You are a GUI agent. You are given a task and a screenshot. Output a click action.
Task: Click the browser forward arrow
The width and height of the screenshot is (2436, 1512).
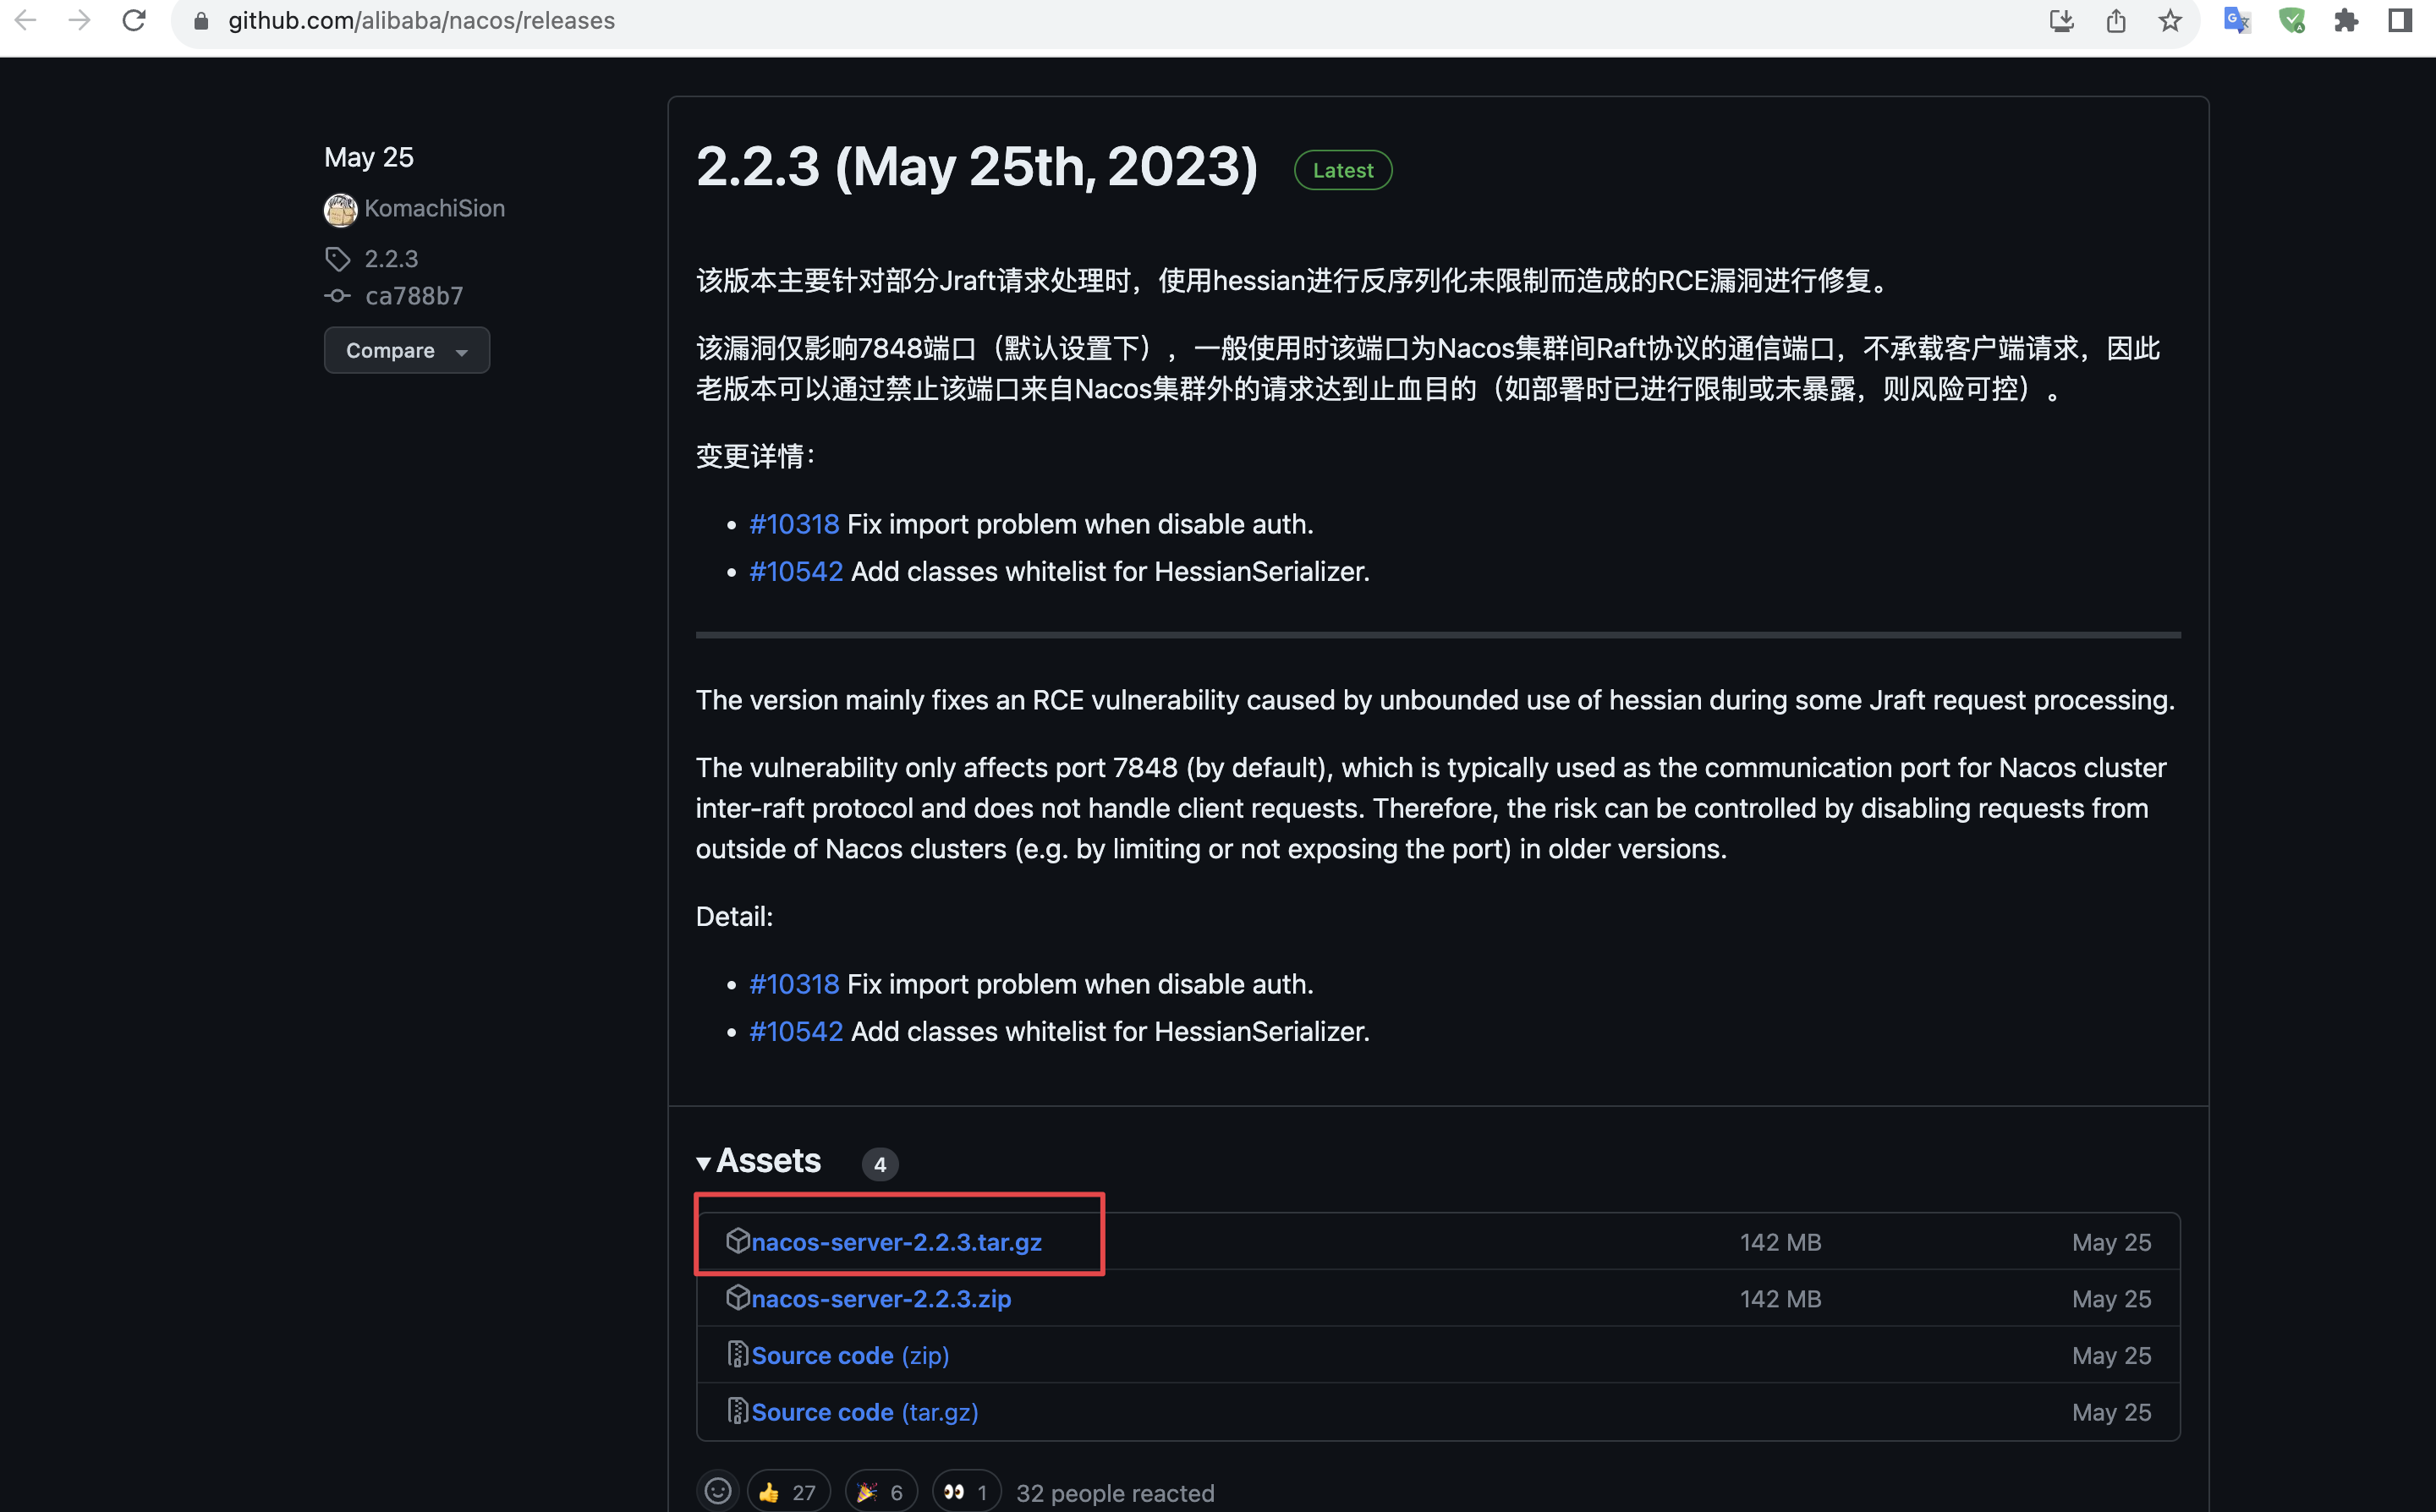(80, 20)
